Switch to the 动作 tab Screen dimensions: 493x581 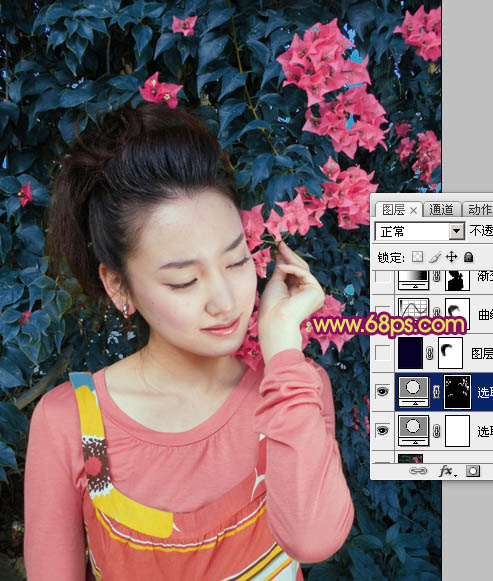[x=479, y=210]
